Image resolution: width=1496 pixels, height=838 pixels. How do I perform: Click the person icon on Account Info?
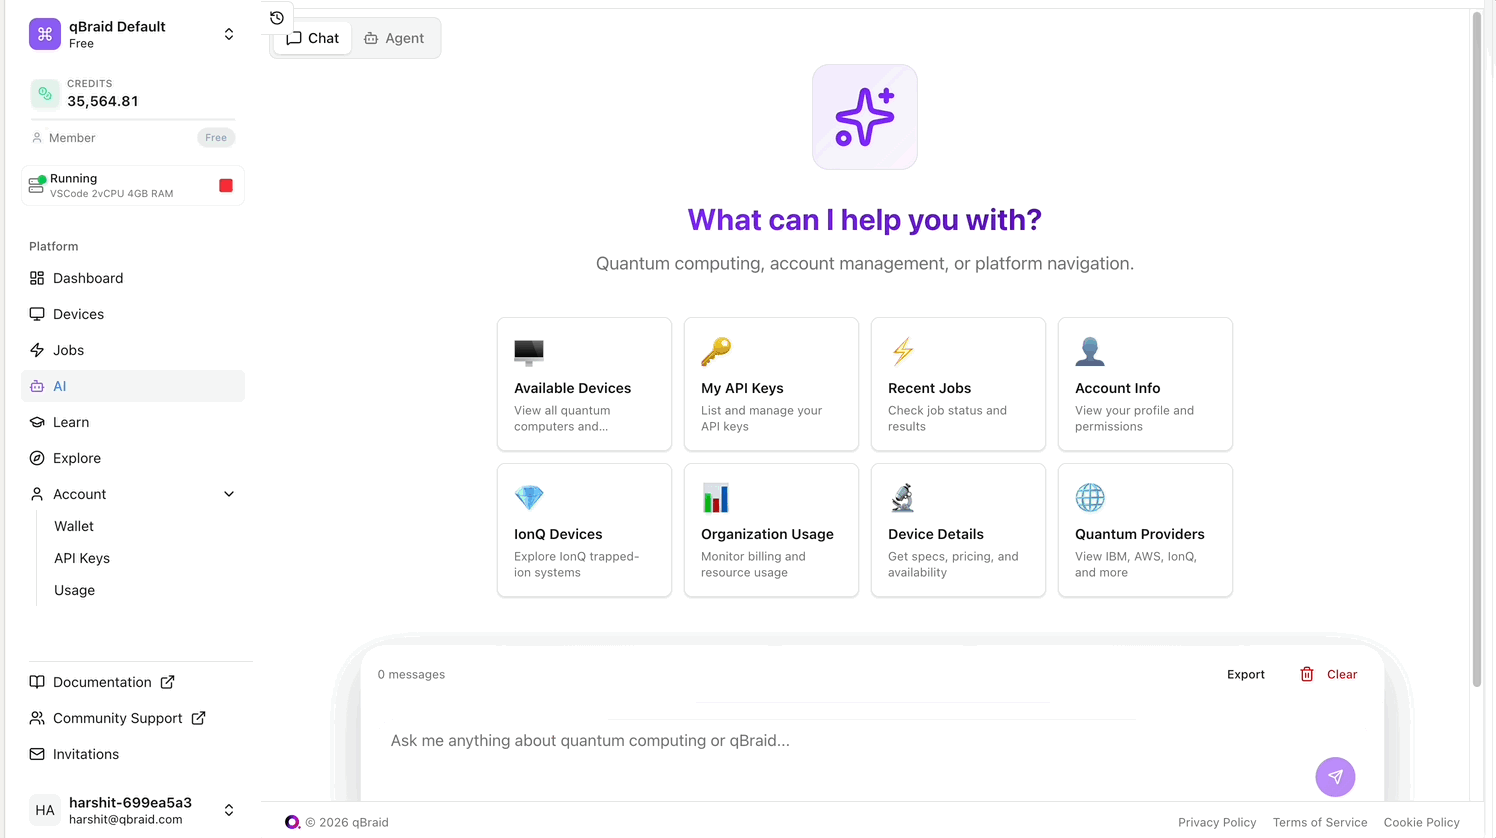coord(1090,352)
